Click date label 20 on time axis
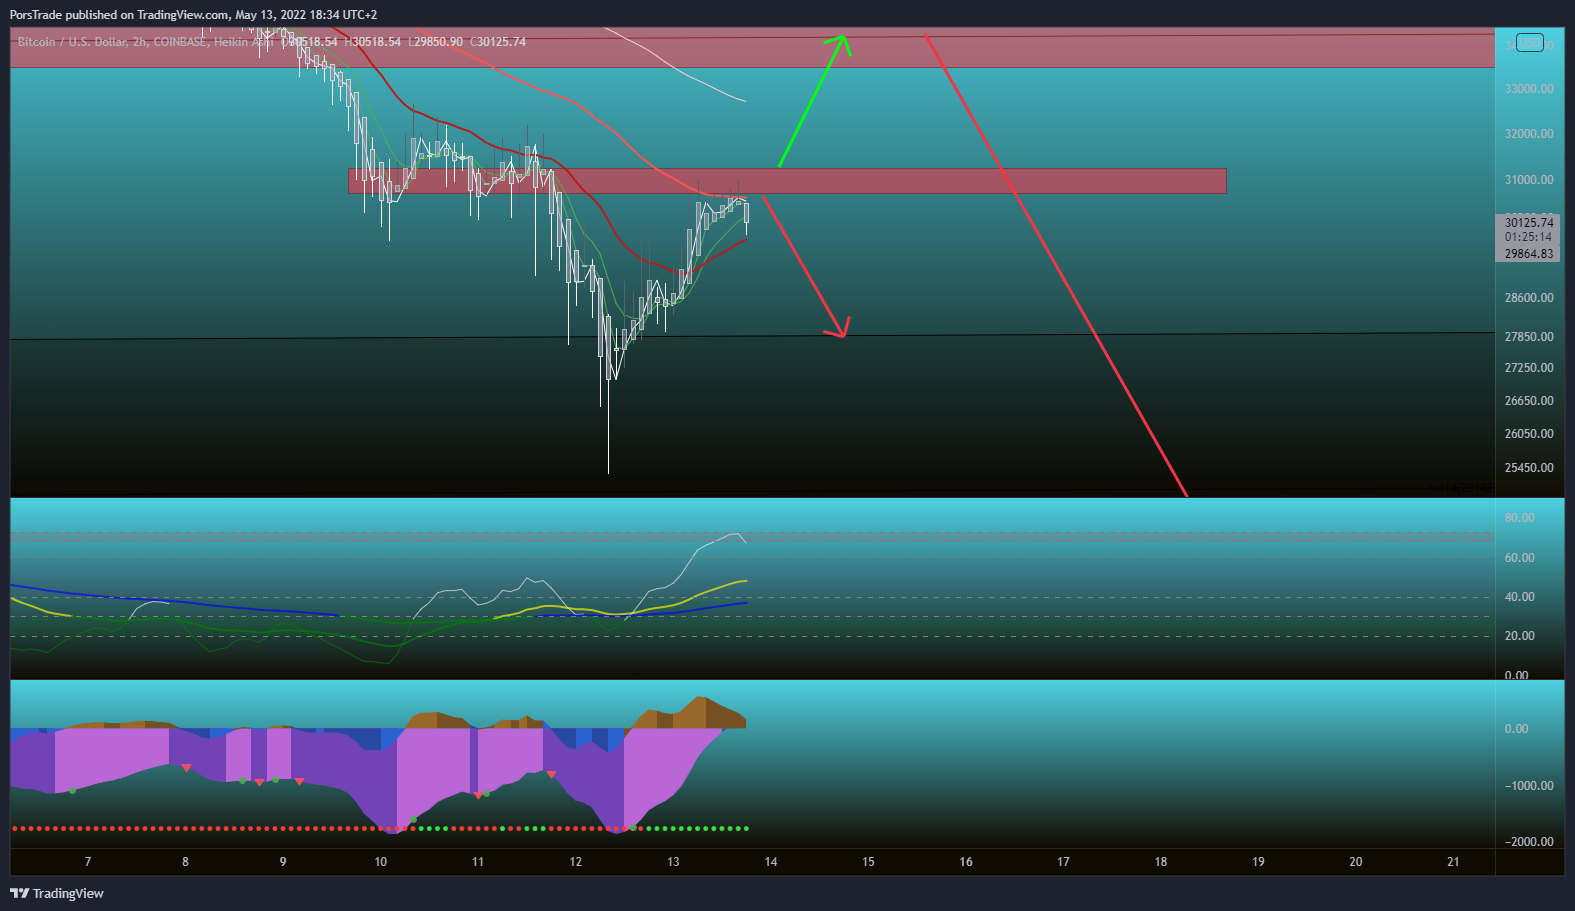The height and width of the screenshot is (911, 1575). [1356, 862]
